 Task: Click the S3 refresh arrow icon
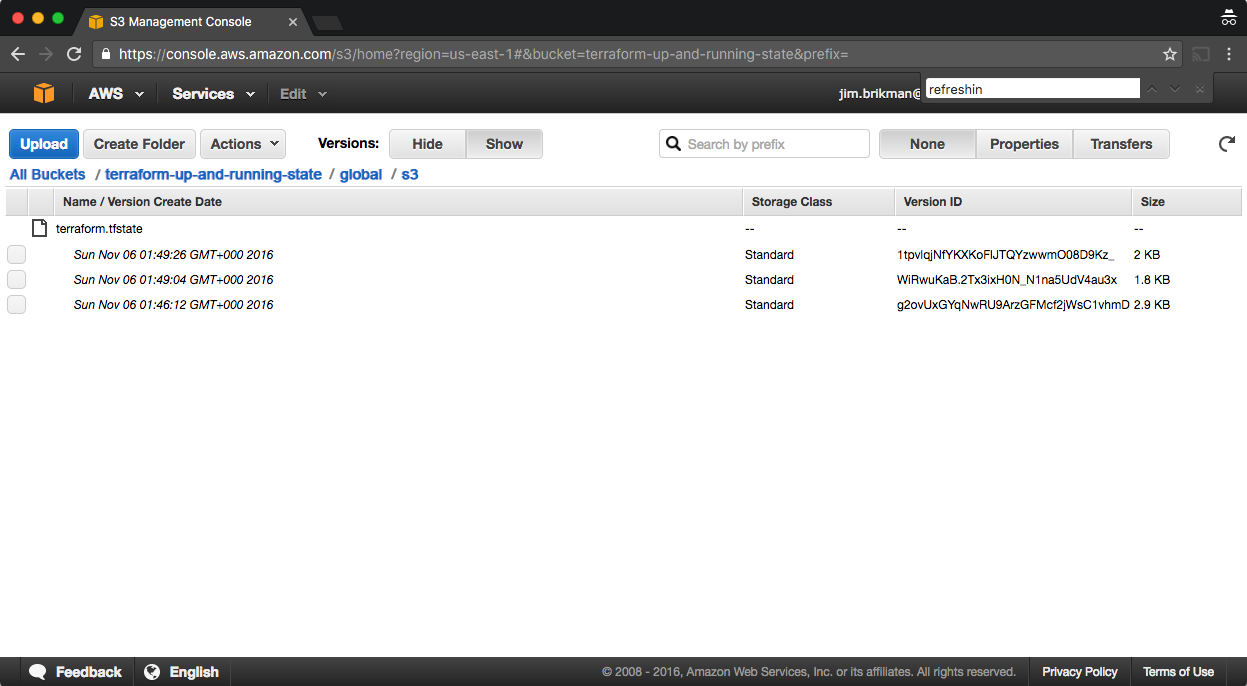click(x=1226, y=144)
